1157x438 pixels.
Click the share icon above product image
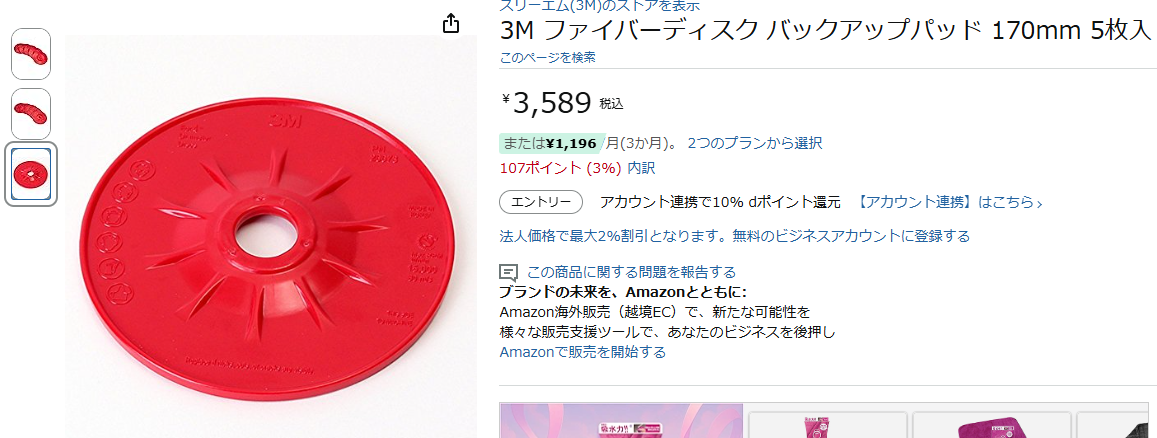pos(451,24)
